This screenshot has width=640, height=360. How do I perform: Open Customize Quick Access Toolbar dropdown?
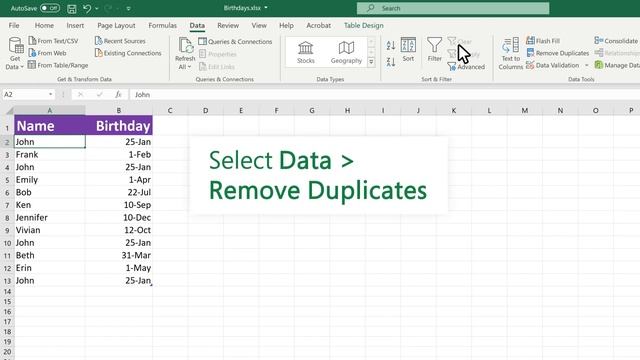click(x=128, y=8)
